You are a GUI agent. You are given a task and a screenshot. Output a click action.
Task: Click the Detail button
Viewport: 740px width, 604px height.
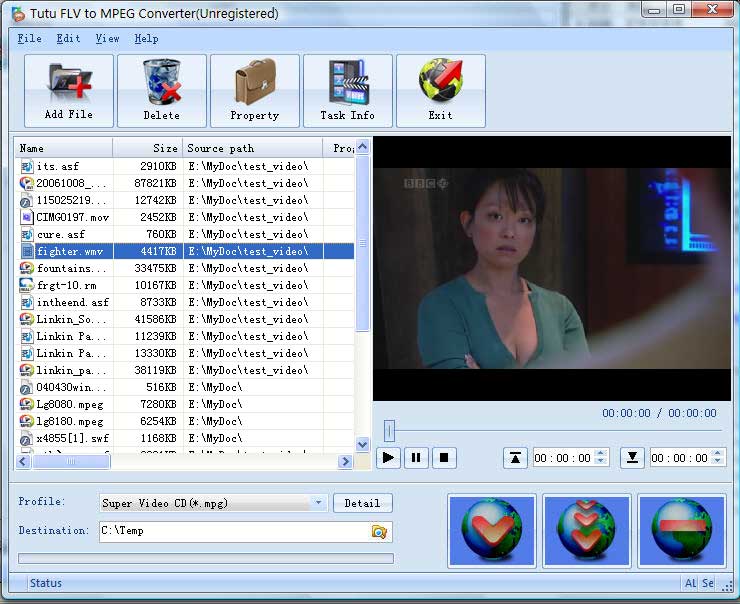(362, 503)
